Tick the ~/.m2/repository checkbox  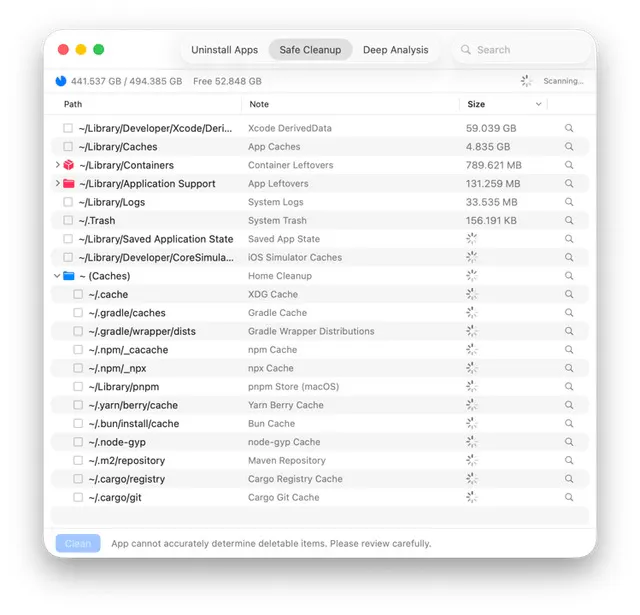78,460
